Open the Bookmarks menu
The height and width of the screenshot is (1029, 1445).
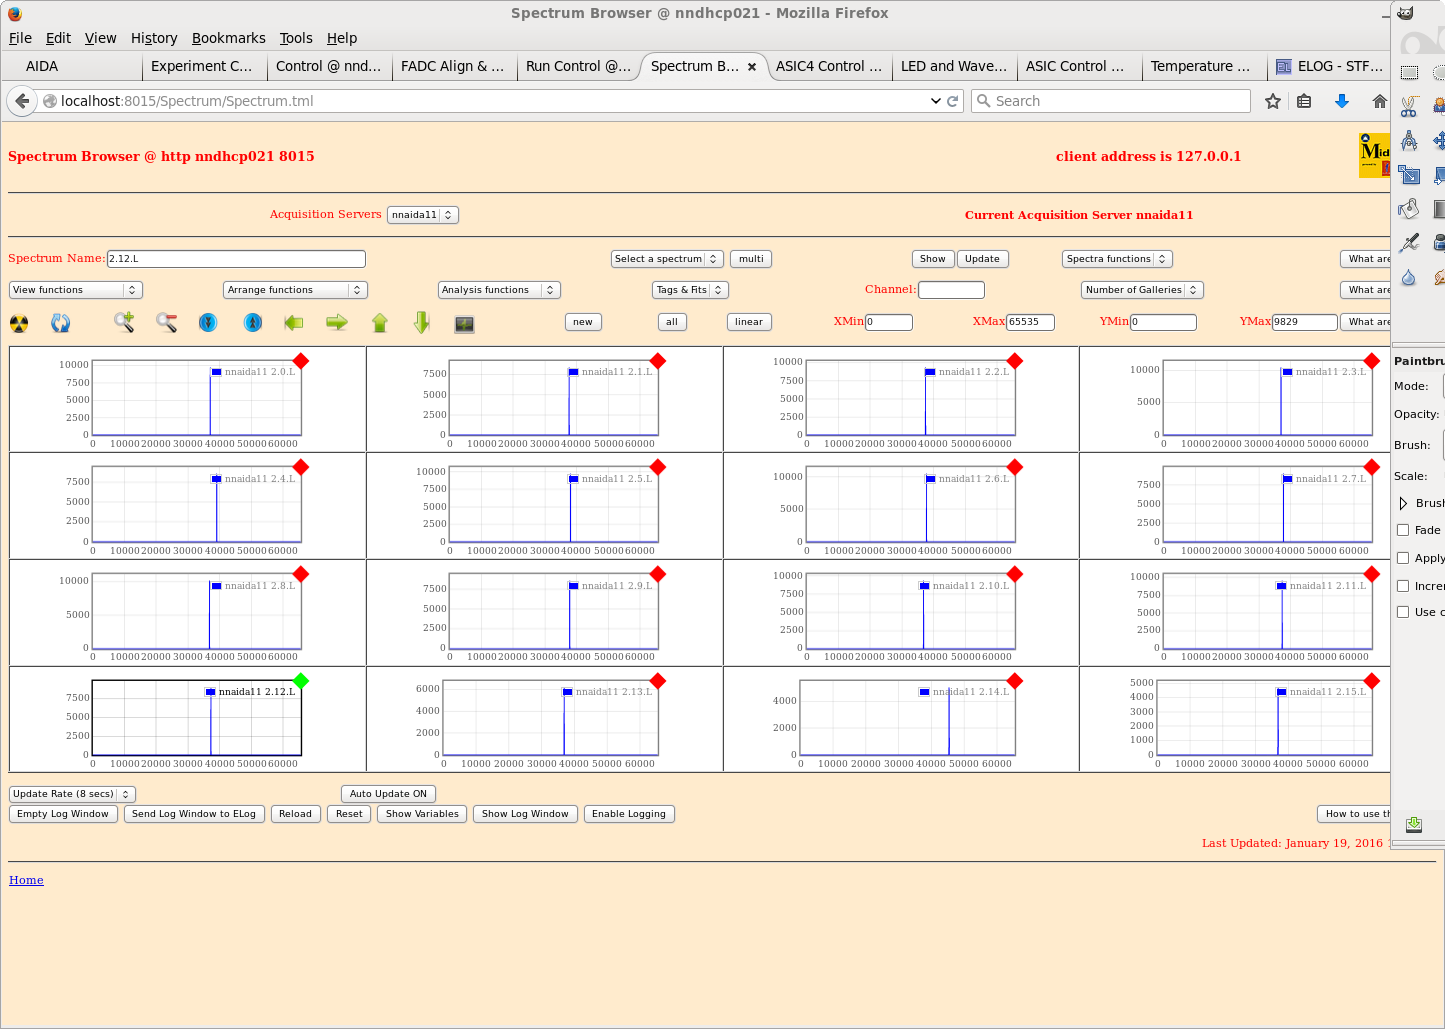[x=228, y=38]
